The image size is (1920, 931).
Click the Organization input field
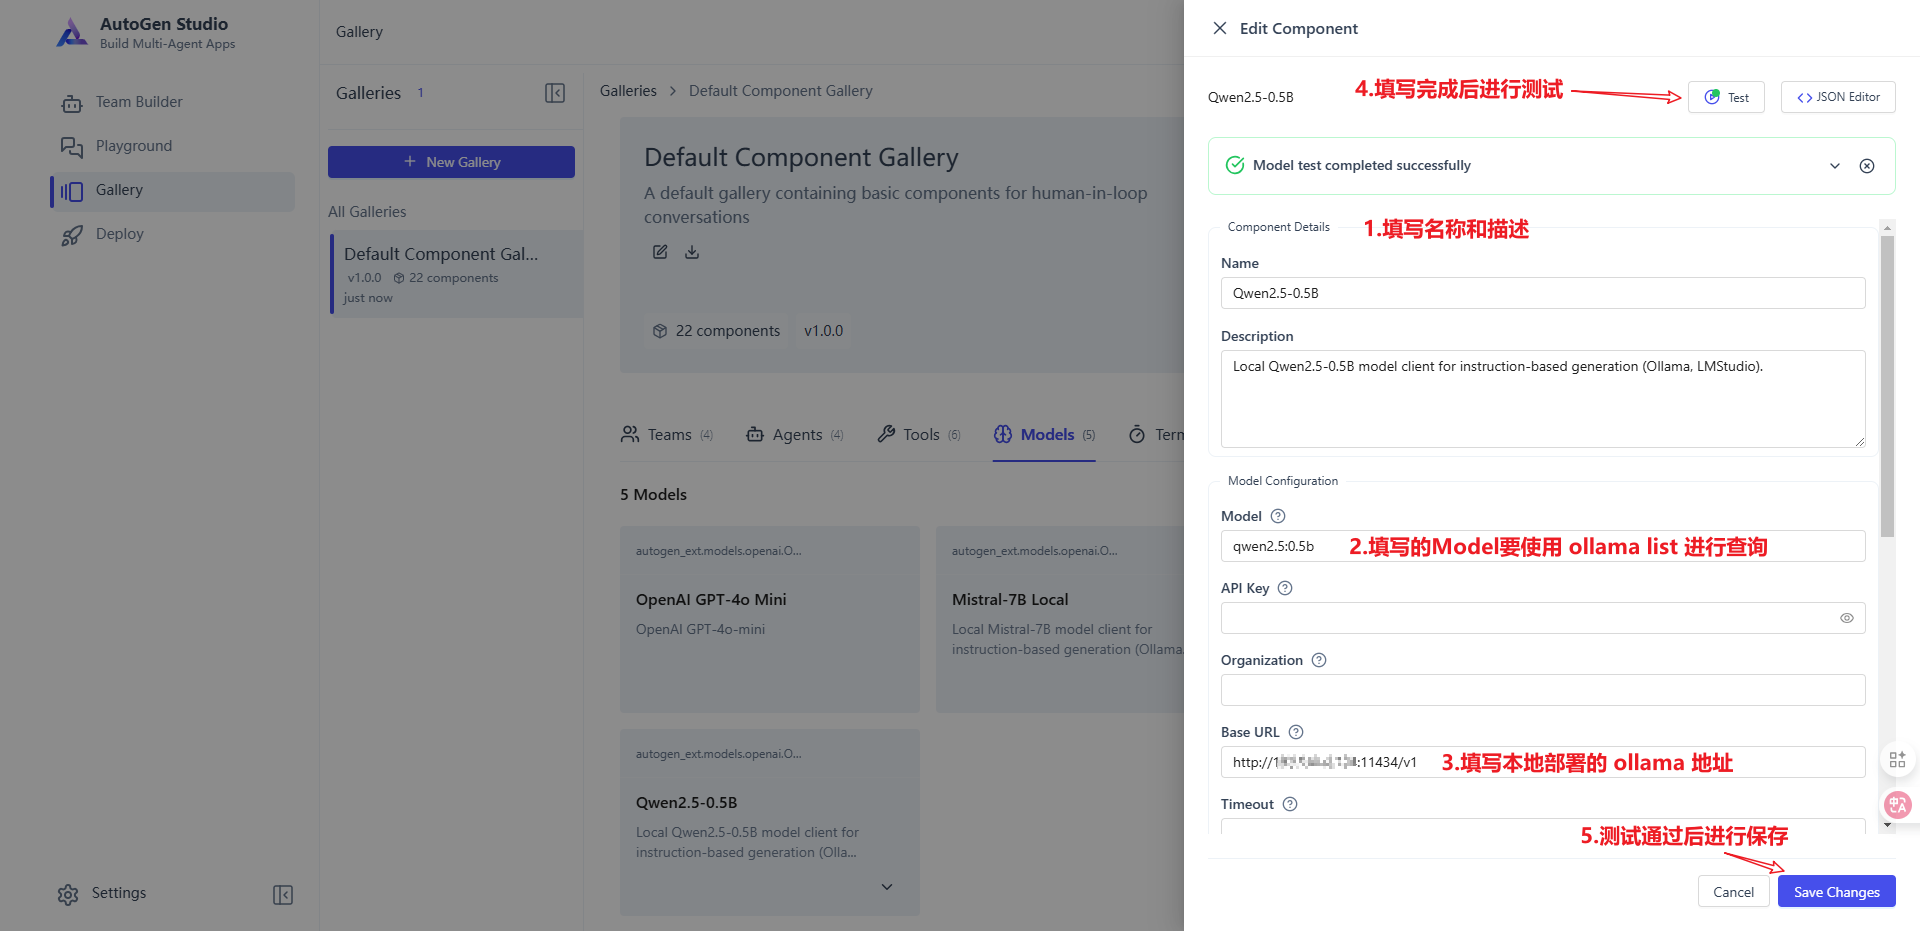click(1543, 690)
